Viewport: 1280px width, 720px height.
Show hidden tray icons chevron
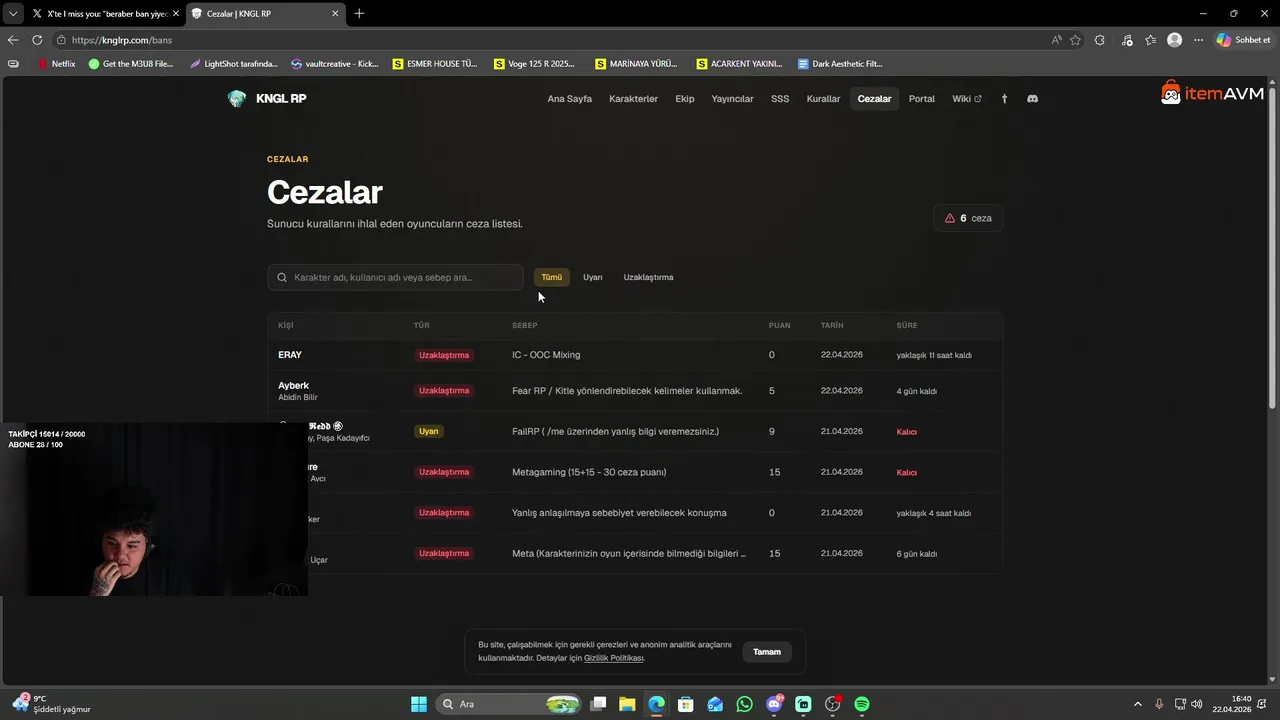tap(1137, 704)
